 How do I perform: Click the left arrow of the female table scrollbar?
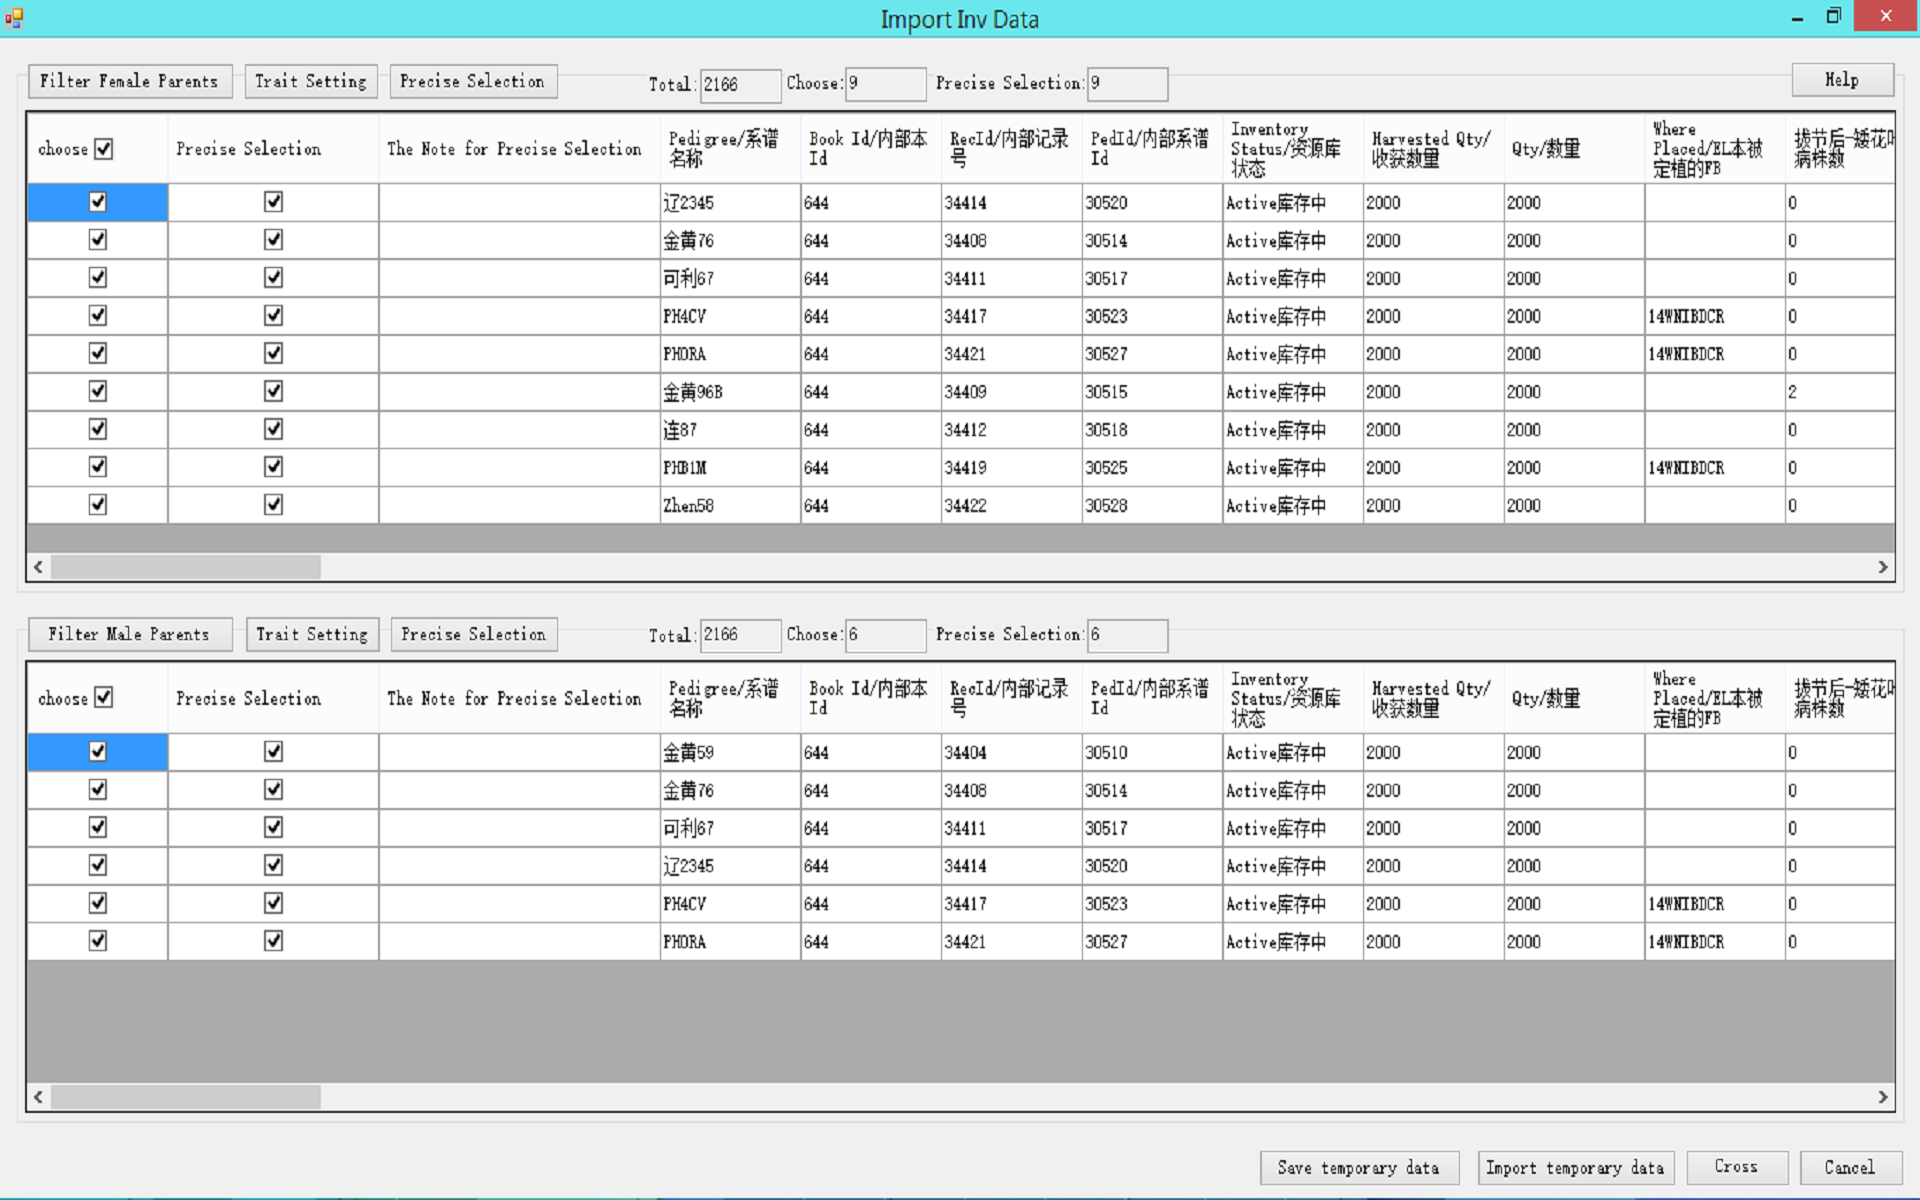coord(38,567)
